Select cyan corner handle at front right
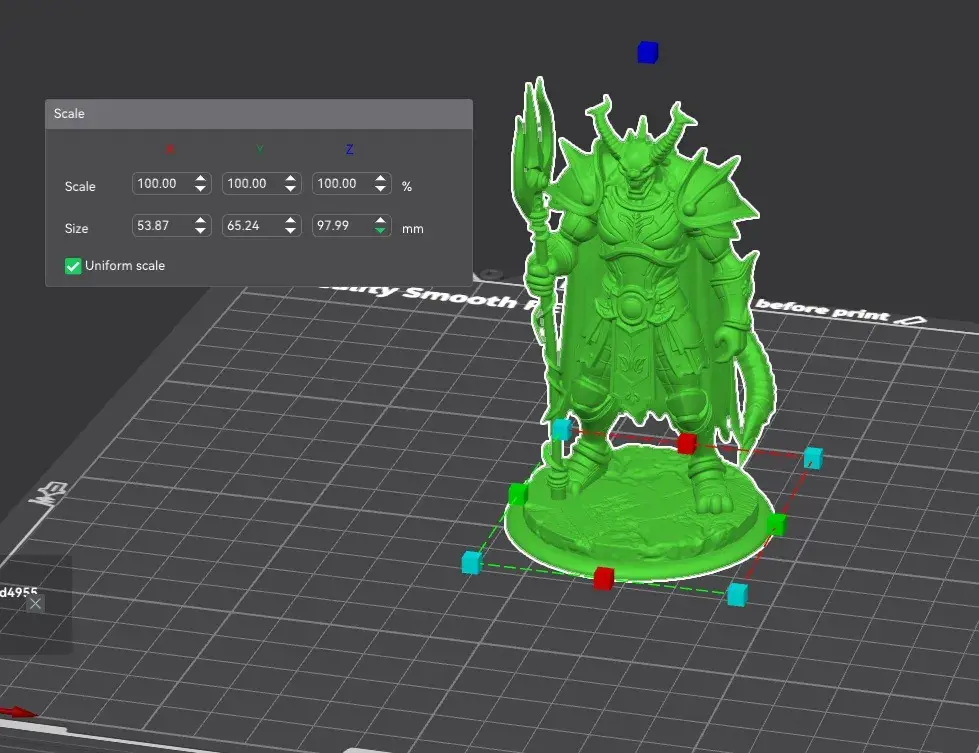This screenshot has width=979, height=753. (x=737, y=594)
